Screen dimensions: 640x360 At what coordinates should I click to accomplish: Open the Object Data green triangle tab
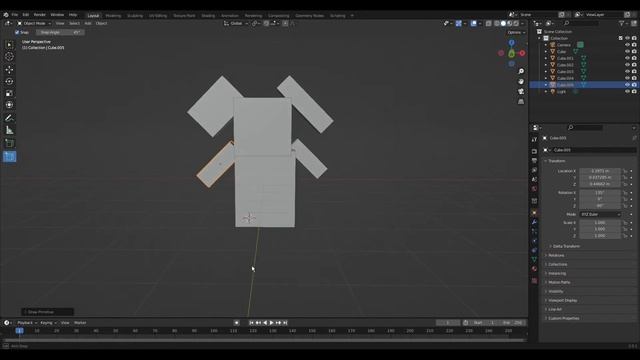coord(534,260)
